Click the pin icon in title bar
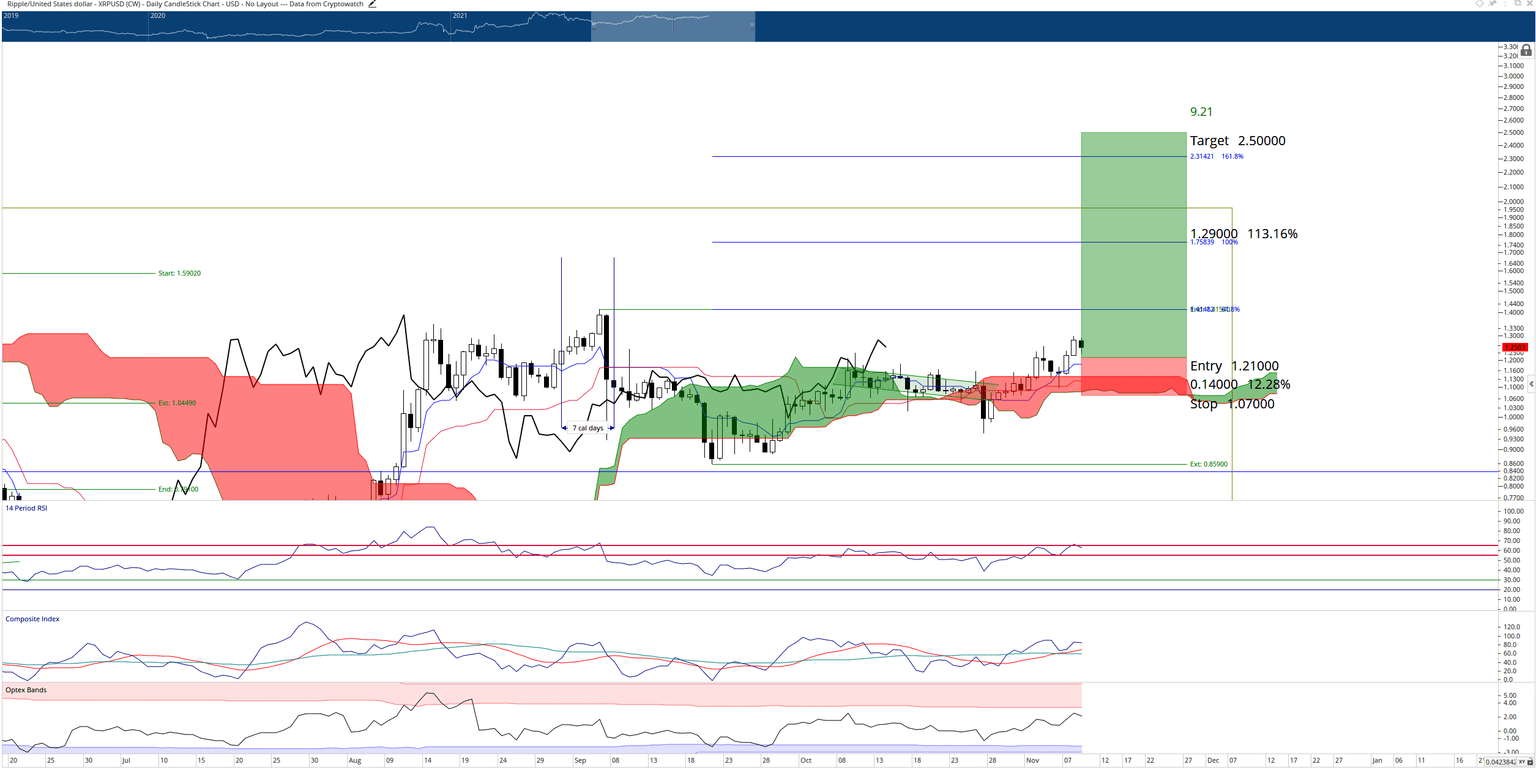The height and width of the screenshot is (769, 1536). [1492, 3]
